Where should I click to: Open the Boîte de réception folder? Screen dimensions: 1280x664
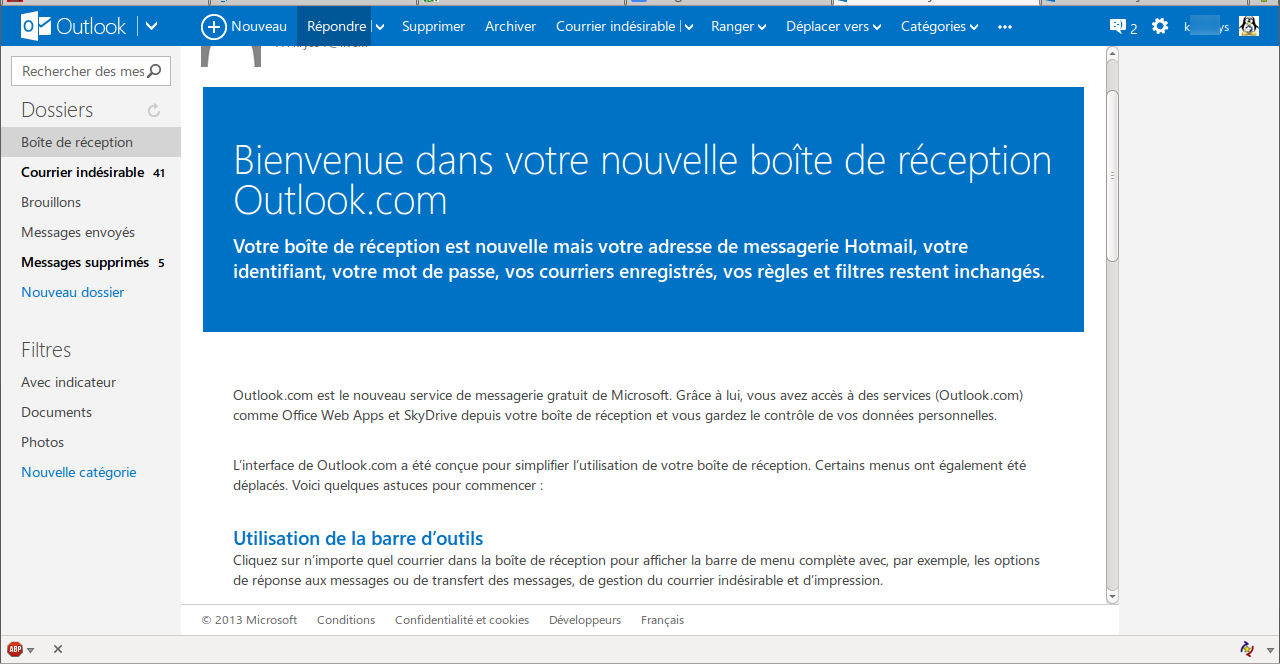pyautogui.click(x=90, y=142)
